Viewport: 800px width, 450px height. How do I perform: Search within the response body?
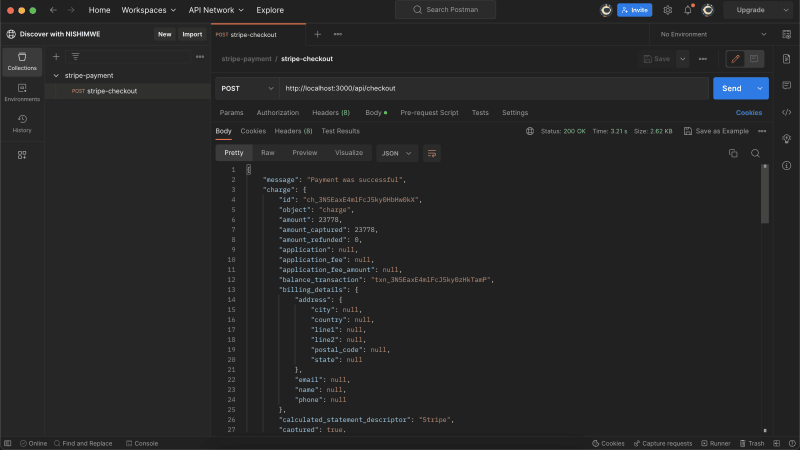tap(755, 153)
